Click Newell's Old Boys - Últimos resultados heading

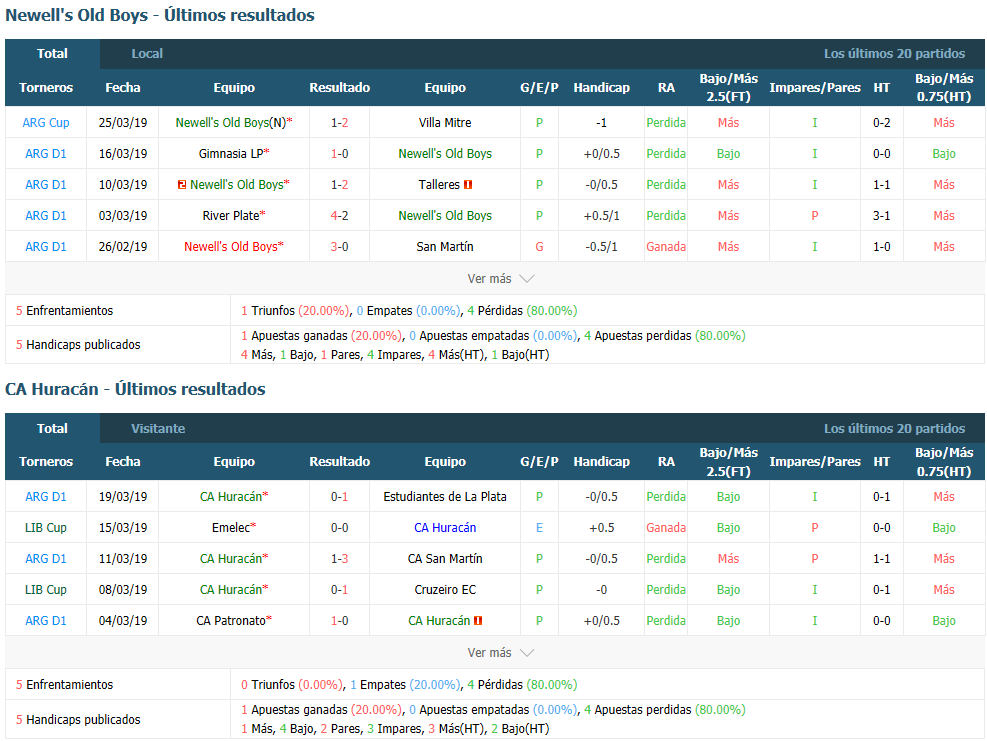tap(160, 15)
